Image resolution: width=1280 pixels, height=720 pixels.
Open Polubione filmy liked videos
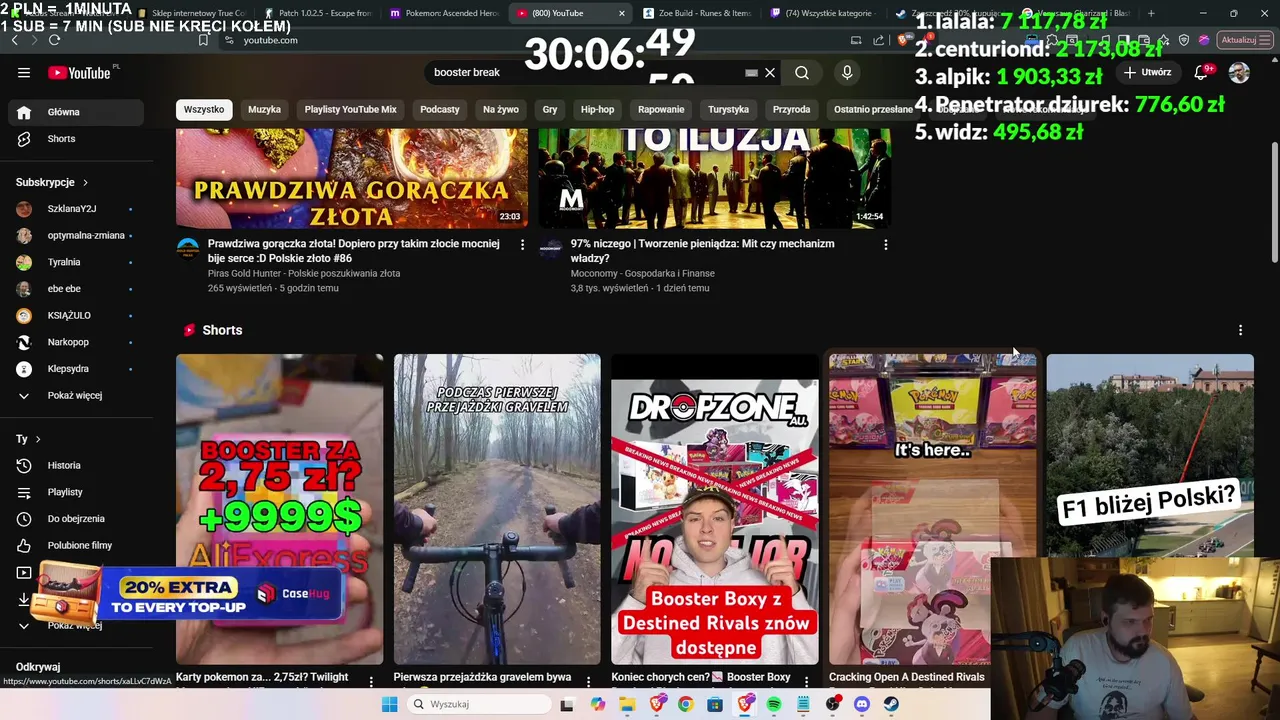[x=76, y=545]
